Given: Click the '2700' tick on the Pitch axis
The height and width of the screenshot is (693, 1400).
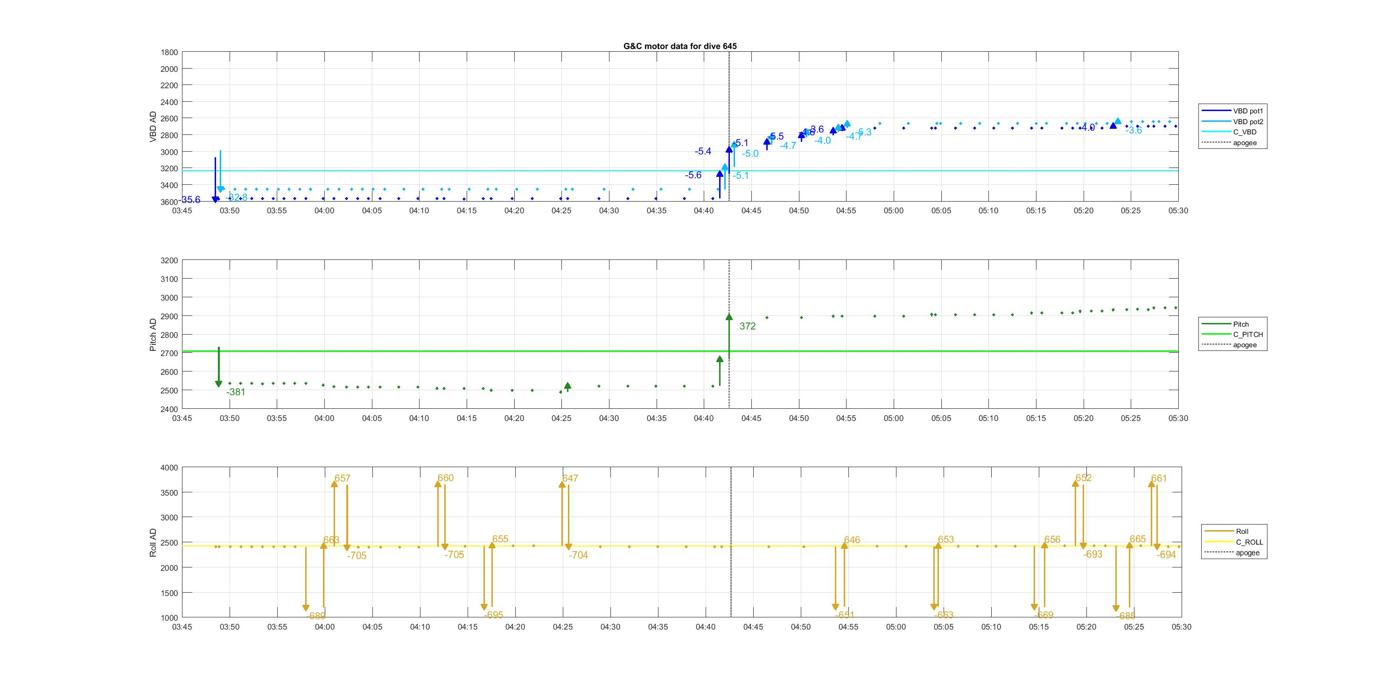Looking at the screenshot, I should [x=170, y=353].
